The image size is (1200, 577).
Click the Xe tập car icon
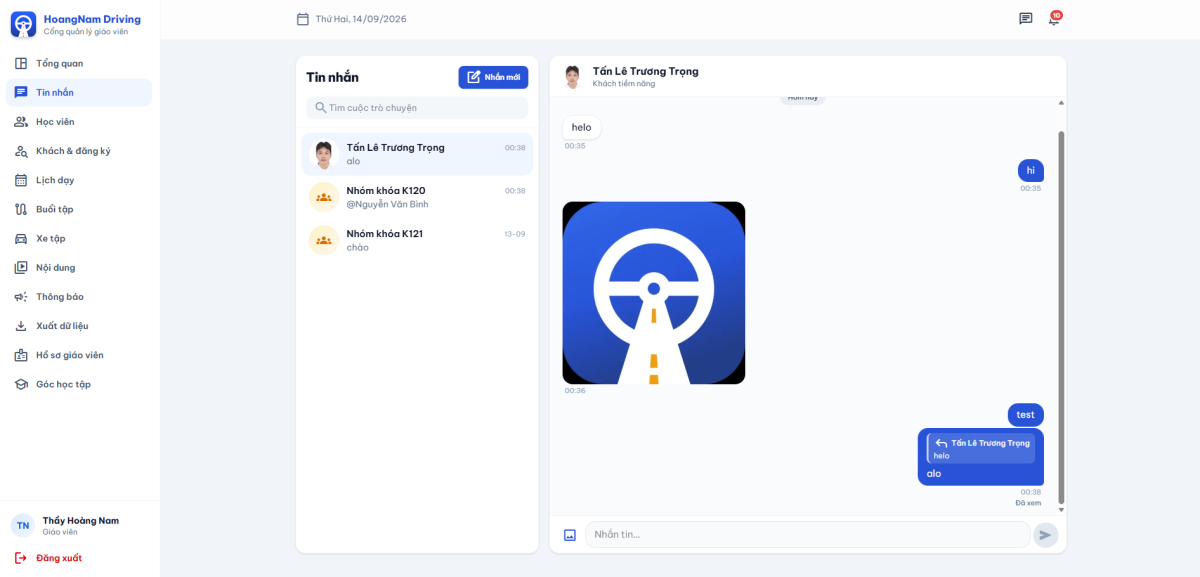pyautogui.click(x=21, y=238)
